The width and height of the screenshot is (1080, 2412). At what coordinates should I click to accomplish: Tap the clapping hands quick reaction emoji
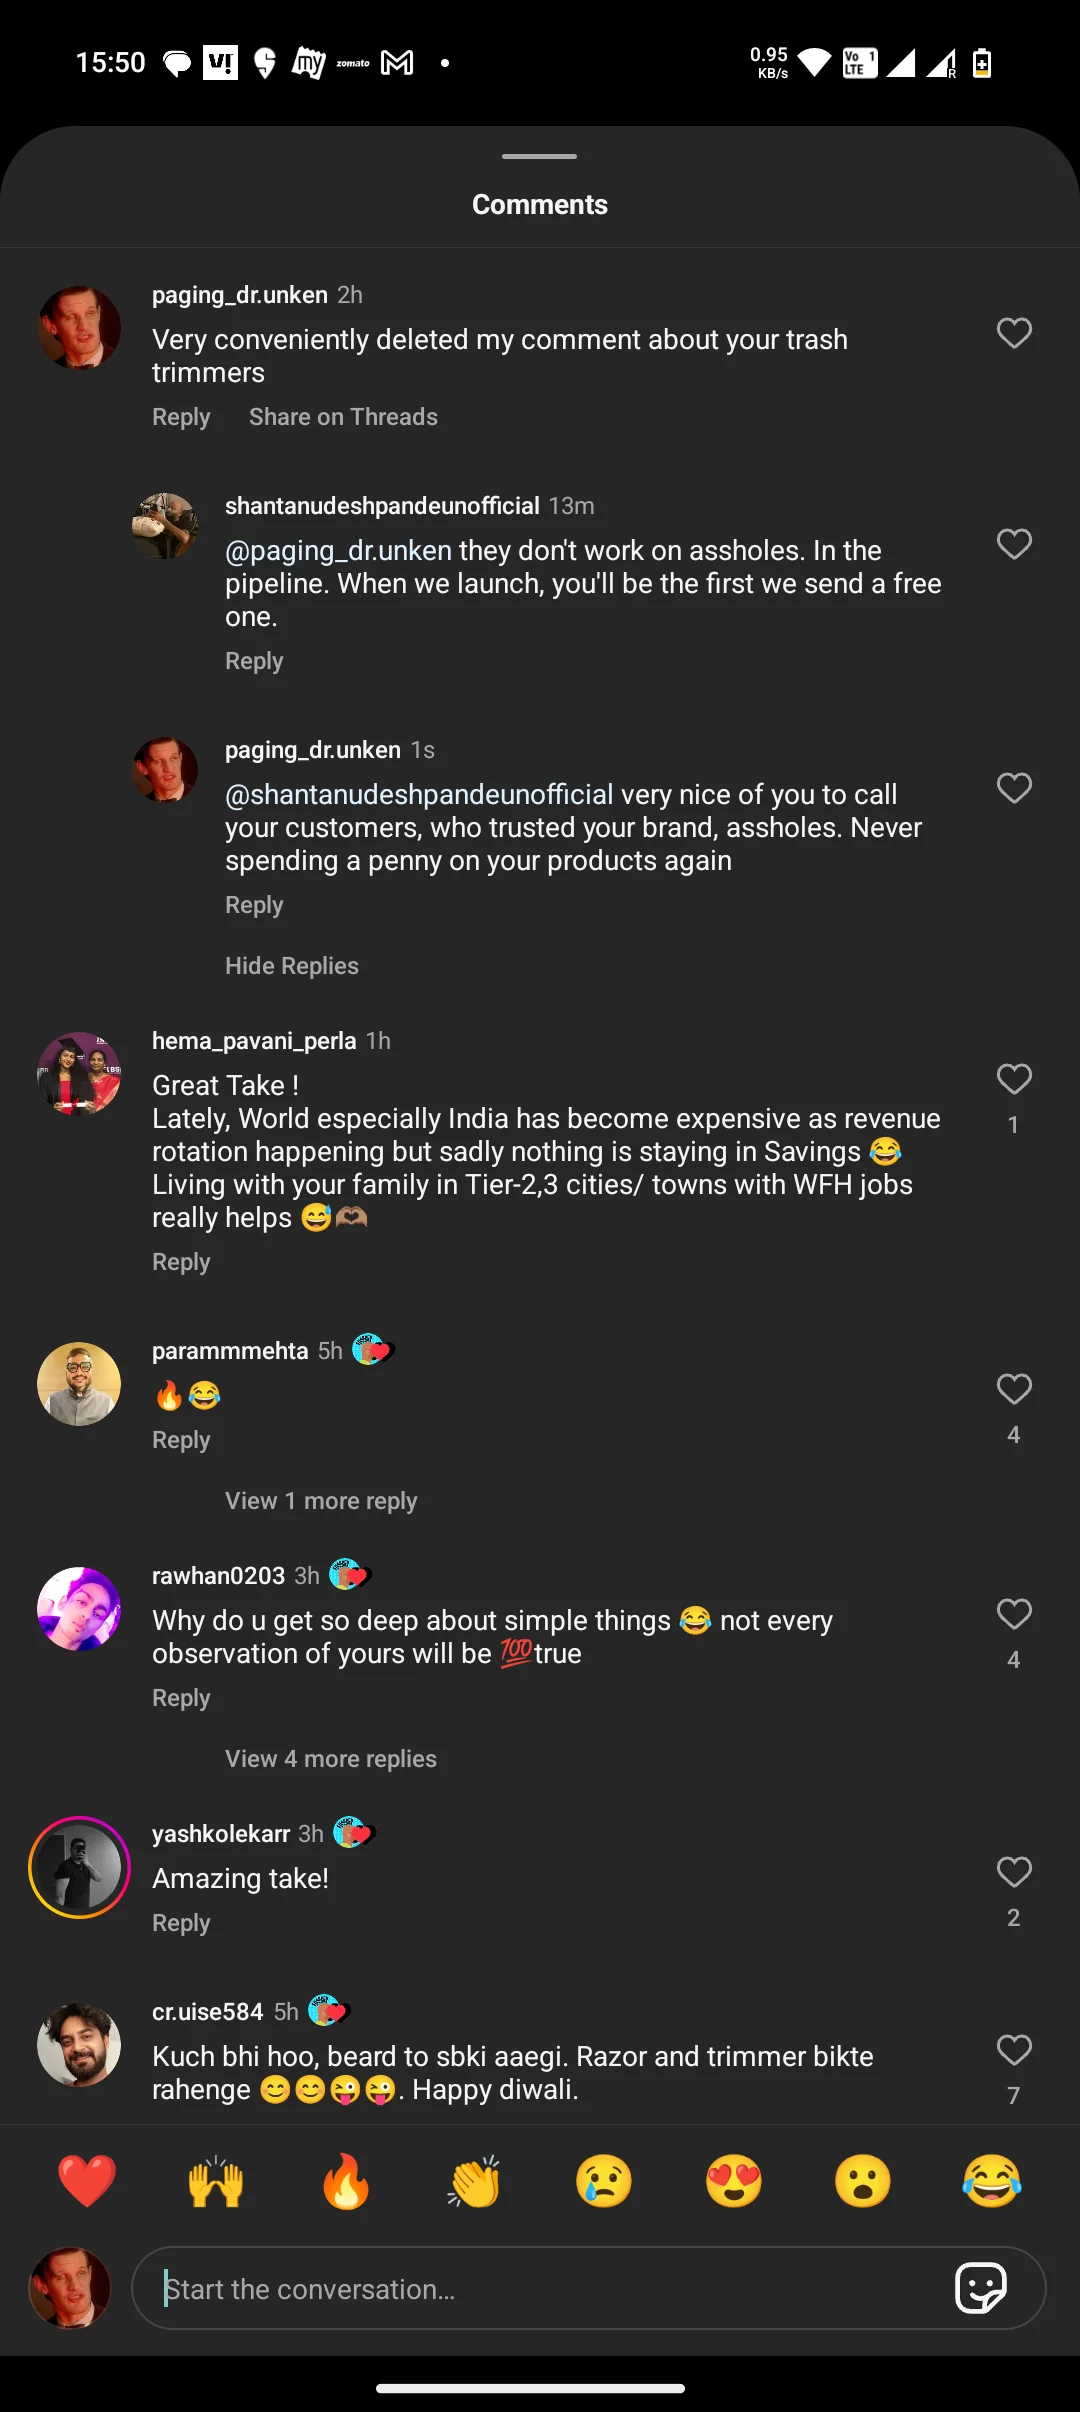[475, 2181]
